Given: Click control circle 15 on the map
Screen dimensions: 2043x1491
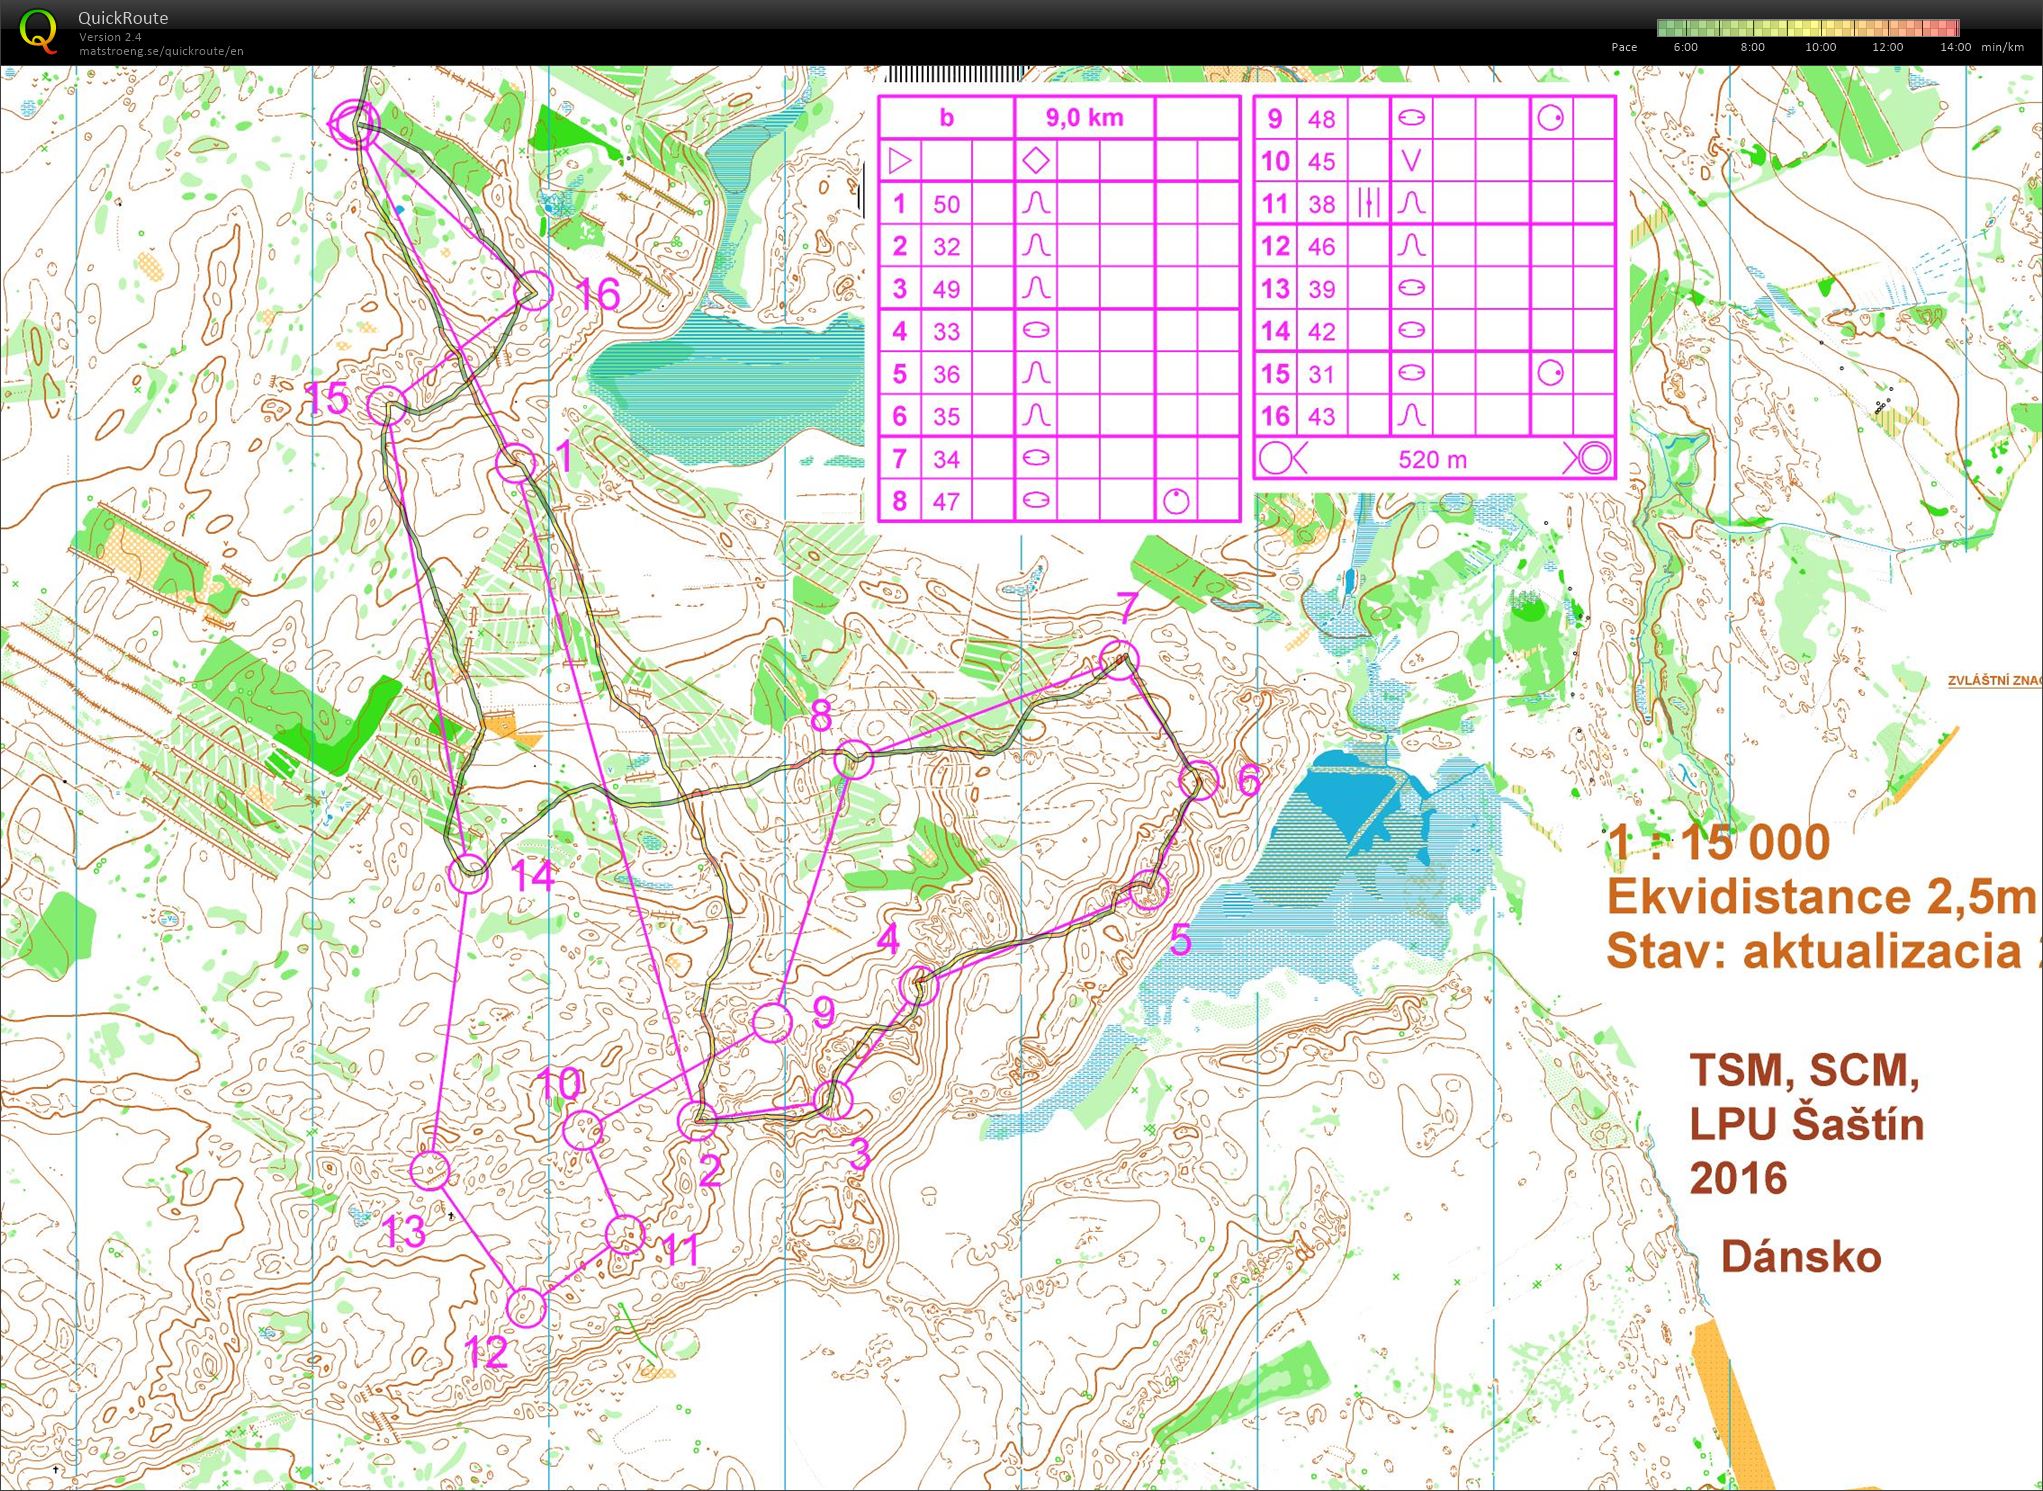Looking at the screenshot, I should click(x=387, y=407).
